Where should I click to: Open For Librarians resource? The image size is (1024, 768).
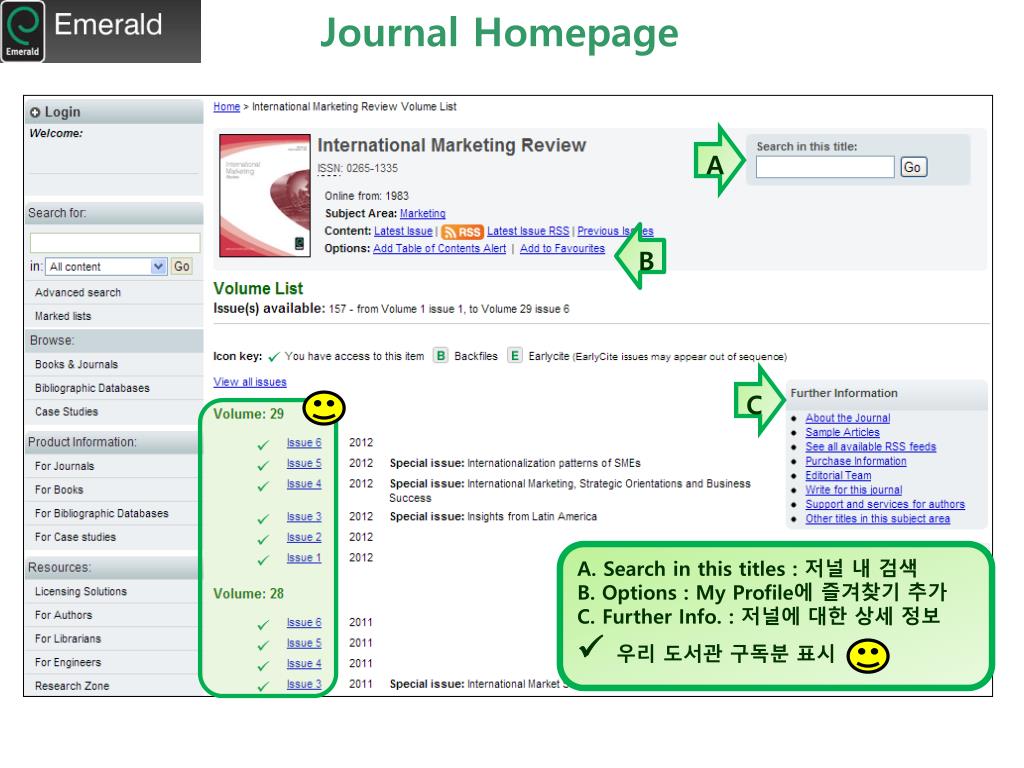point(68,639)
